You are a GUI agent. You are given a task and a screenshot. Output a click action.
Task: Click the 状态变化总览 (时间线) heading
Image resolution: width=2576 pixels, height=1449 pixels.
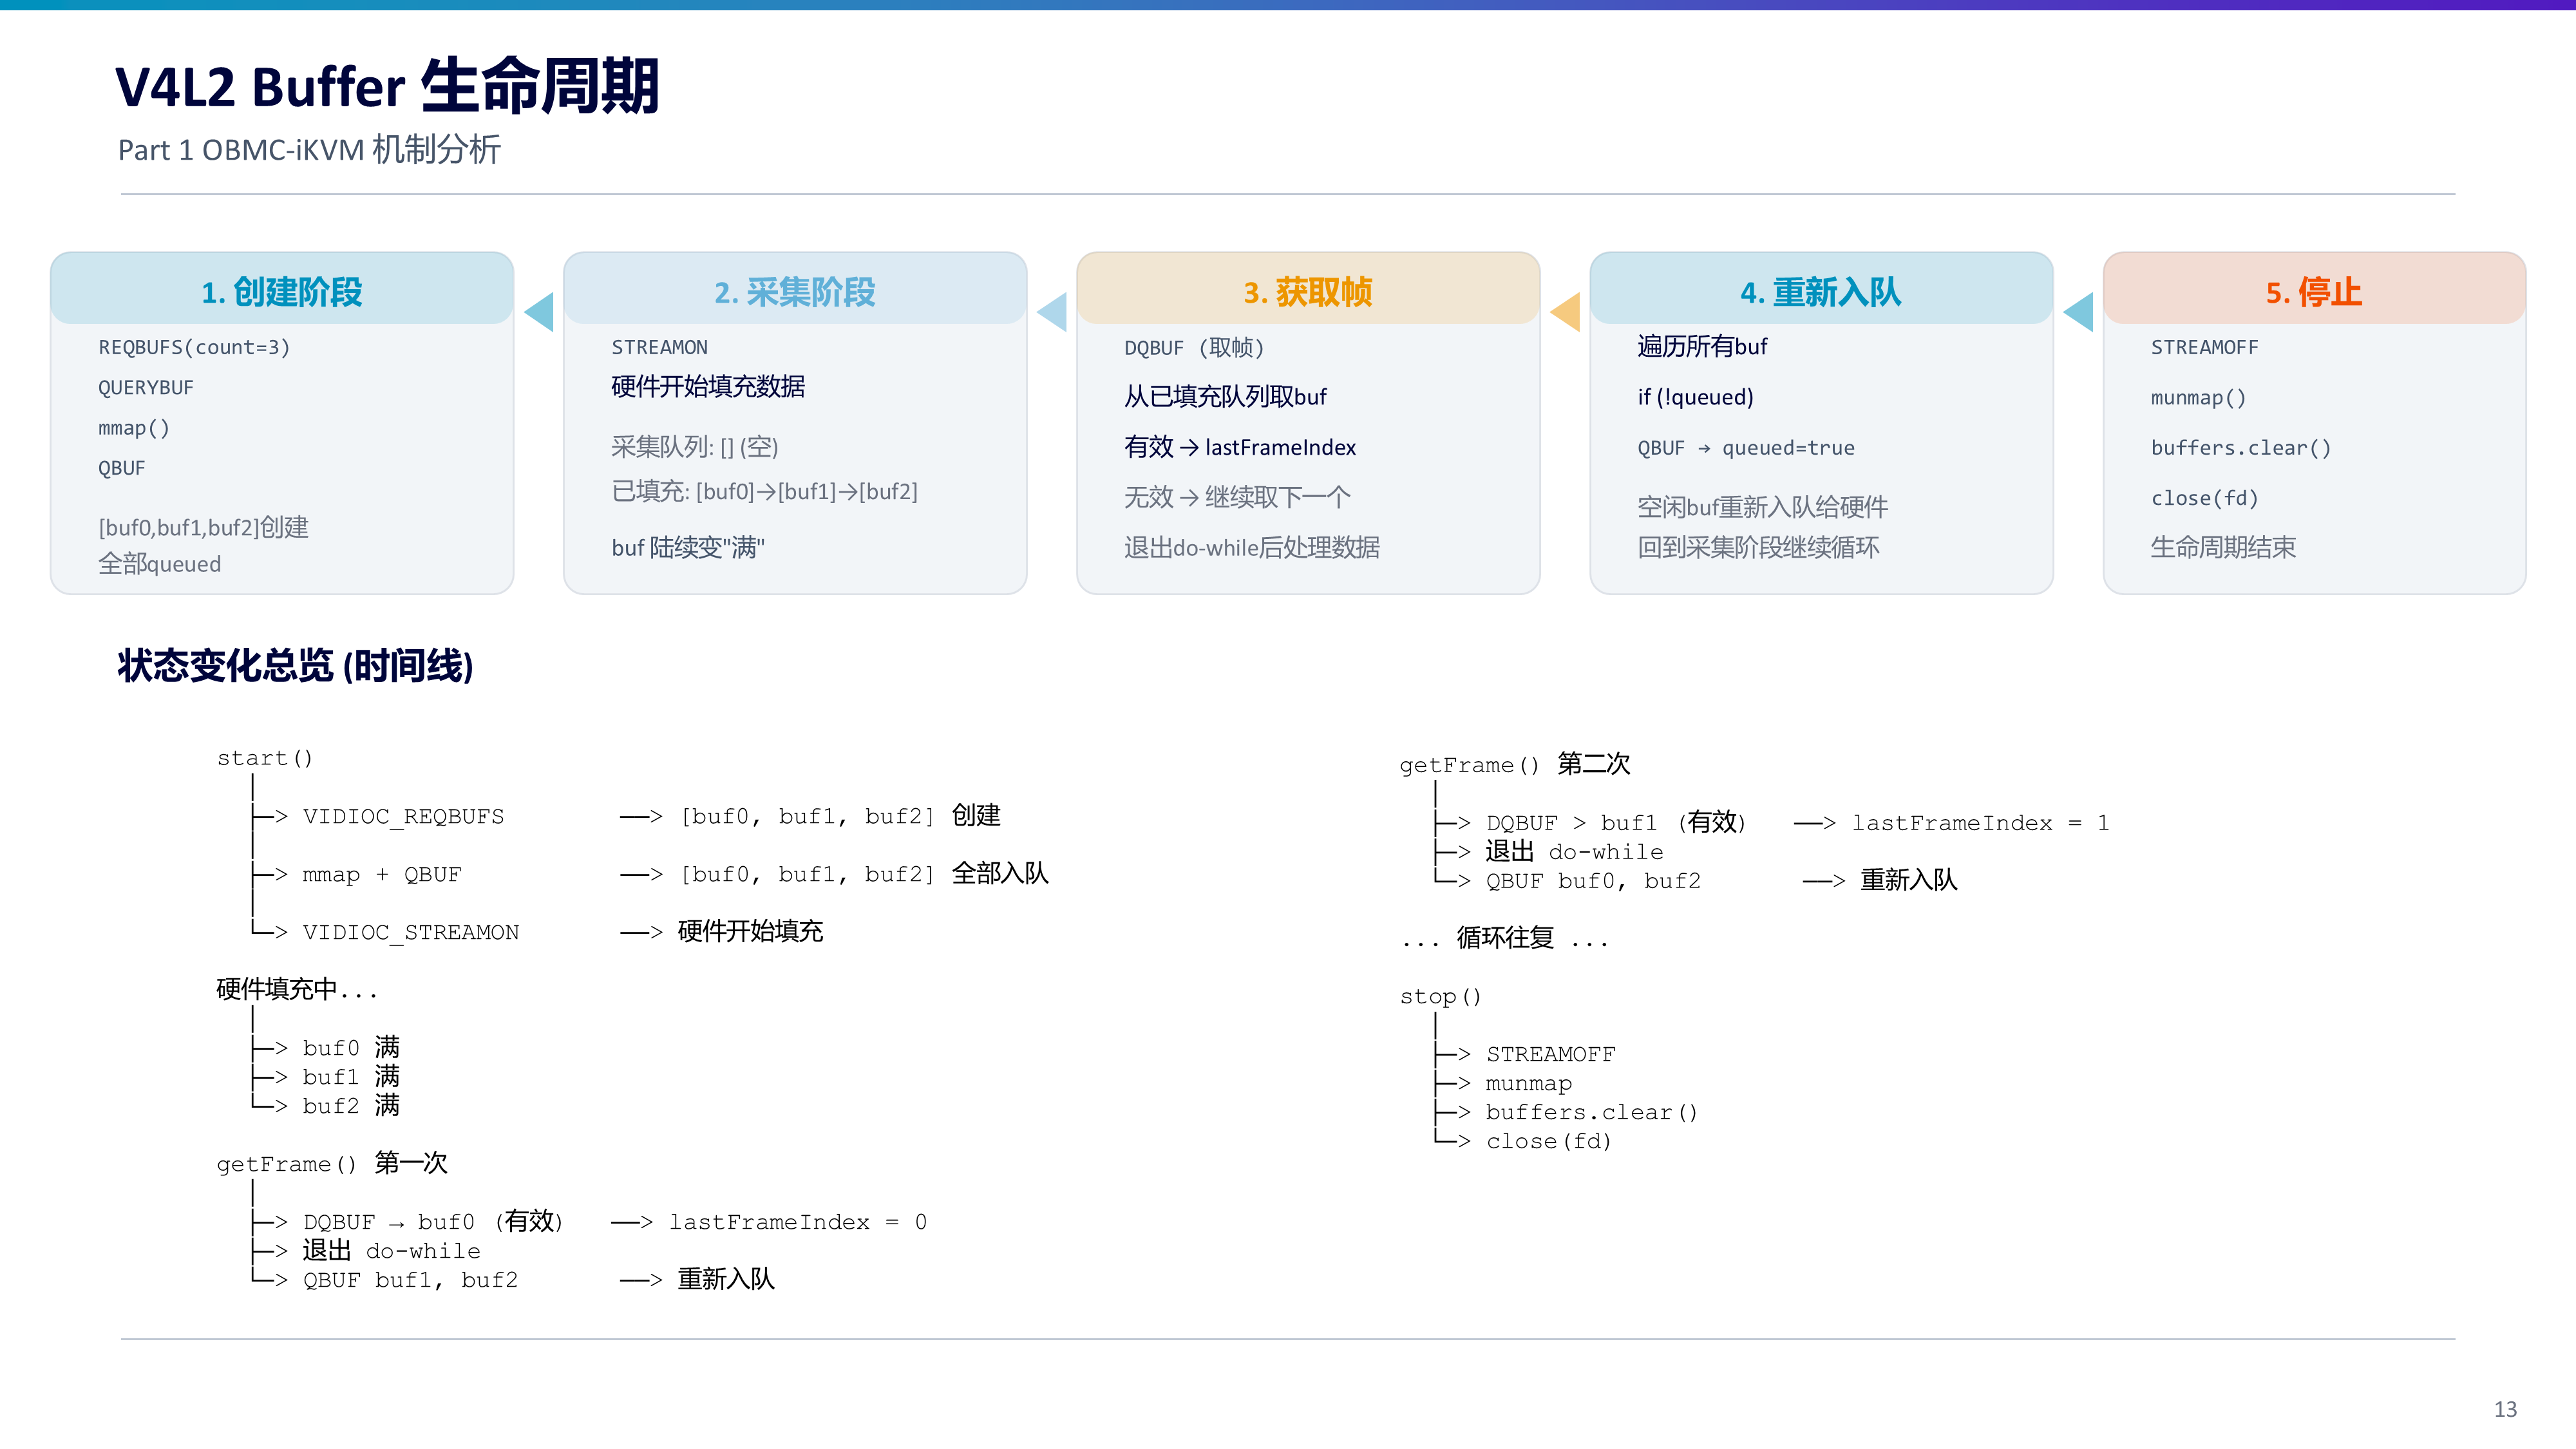pyautogui.click(x=295, y=666)
